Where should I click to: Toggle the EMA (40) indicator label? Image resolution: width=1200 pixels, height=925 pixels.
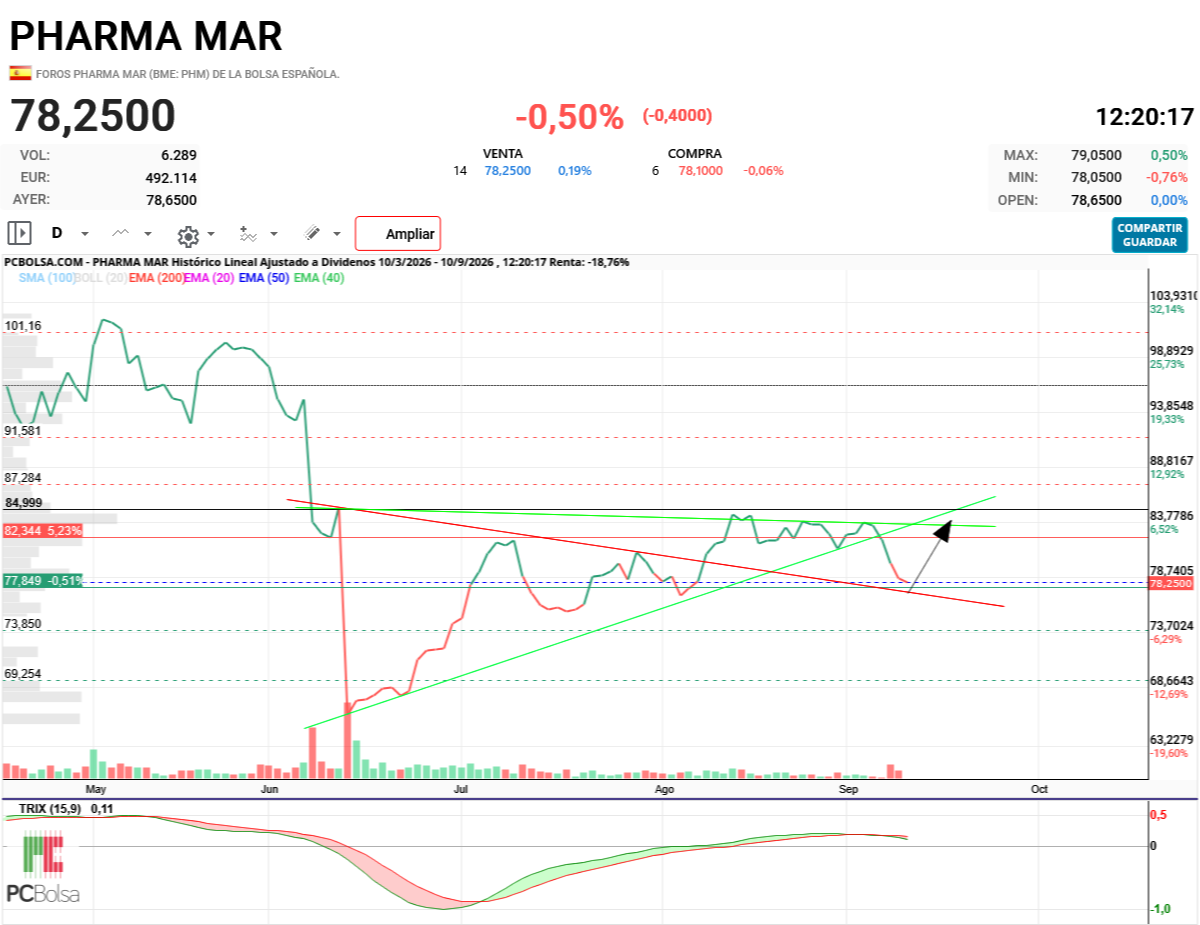point(319,278)
